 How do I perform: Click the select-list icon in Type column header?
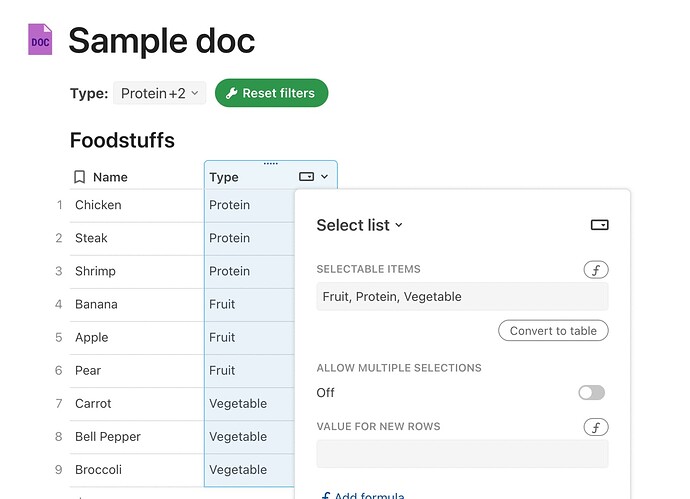(x=307, y=177)
